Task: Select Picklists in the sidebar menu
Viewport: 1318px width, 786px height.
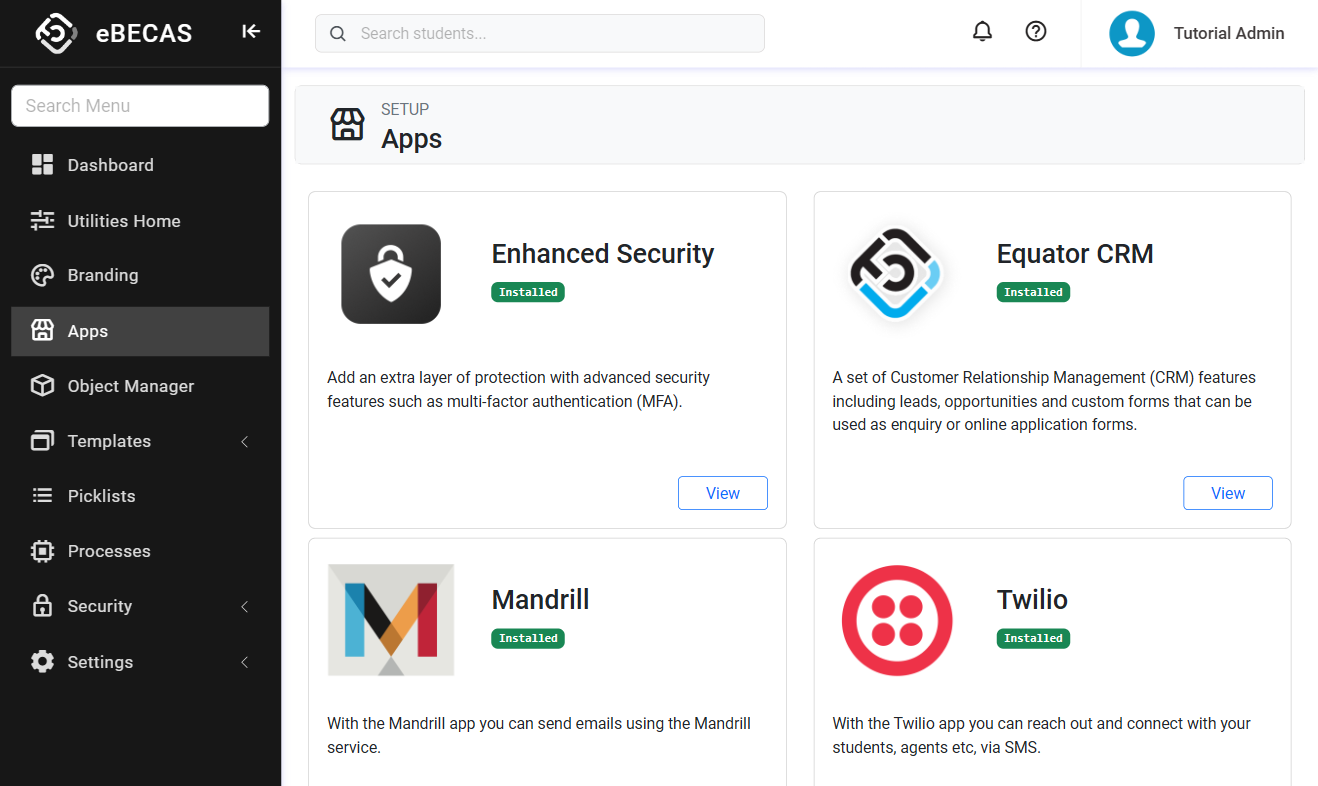Action: (101, 496)
